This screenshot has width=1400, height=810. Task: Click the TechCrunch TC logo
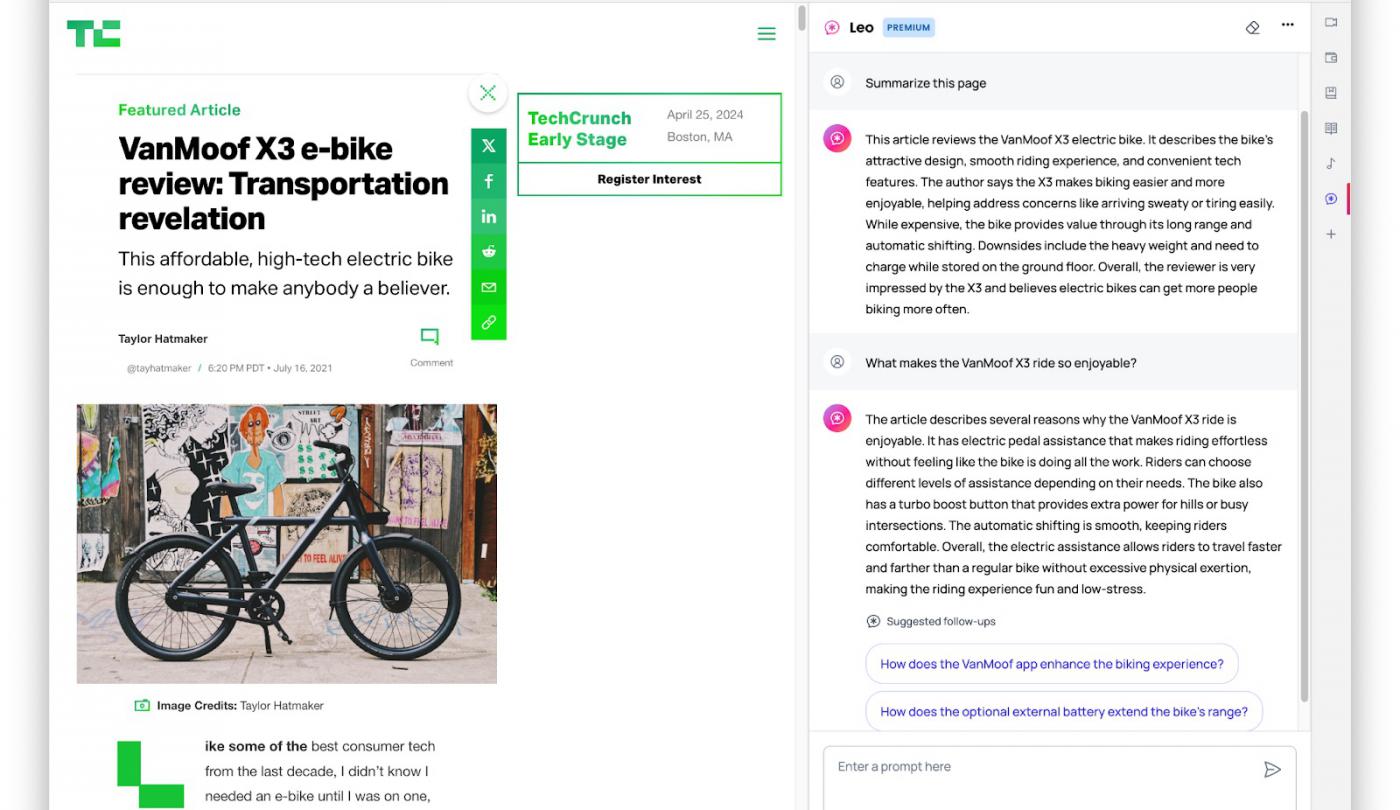click(x=94, y=34)
